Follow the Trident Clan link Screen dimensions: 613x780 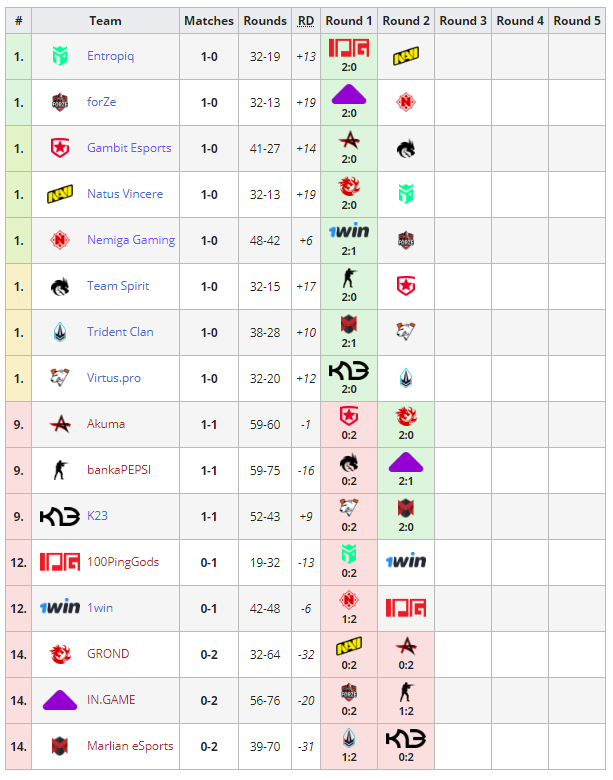[x=120, y=332]
